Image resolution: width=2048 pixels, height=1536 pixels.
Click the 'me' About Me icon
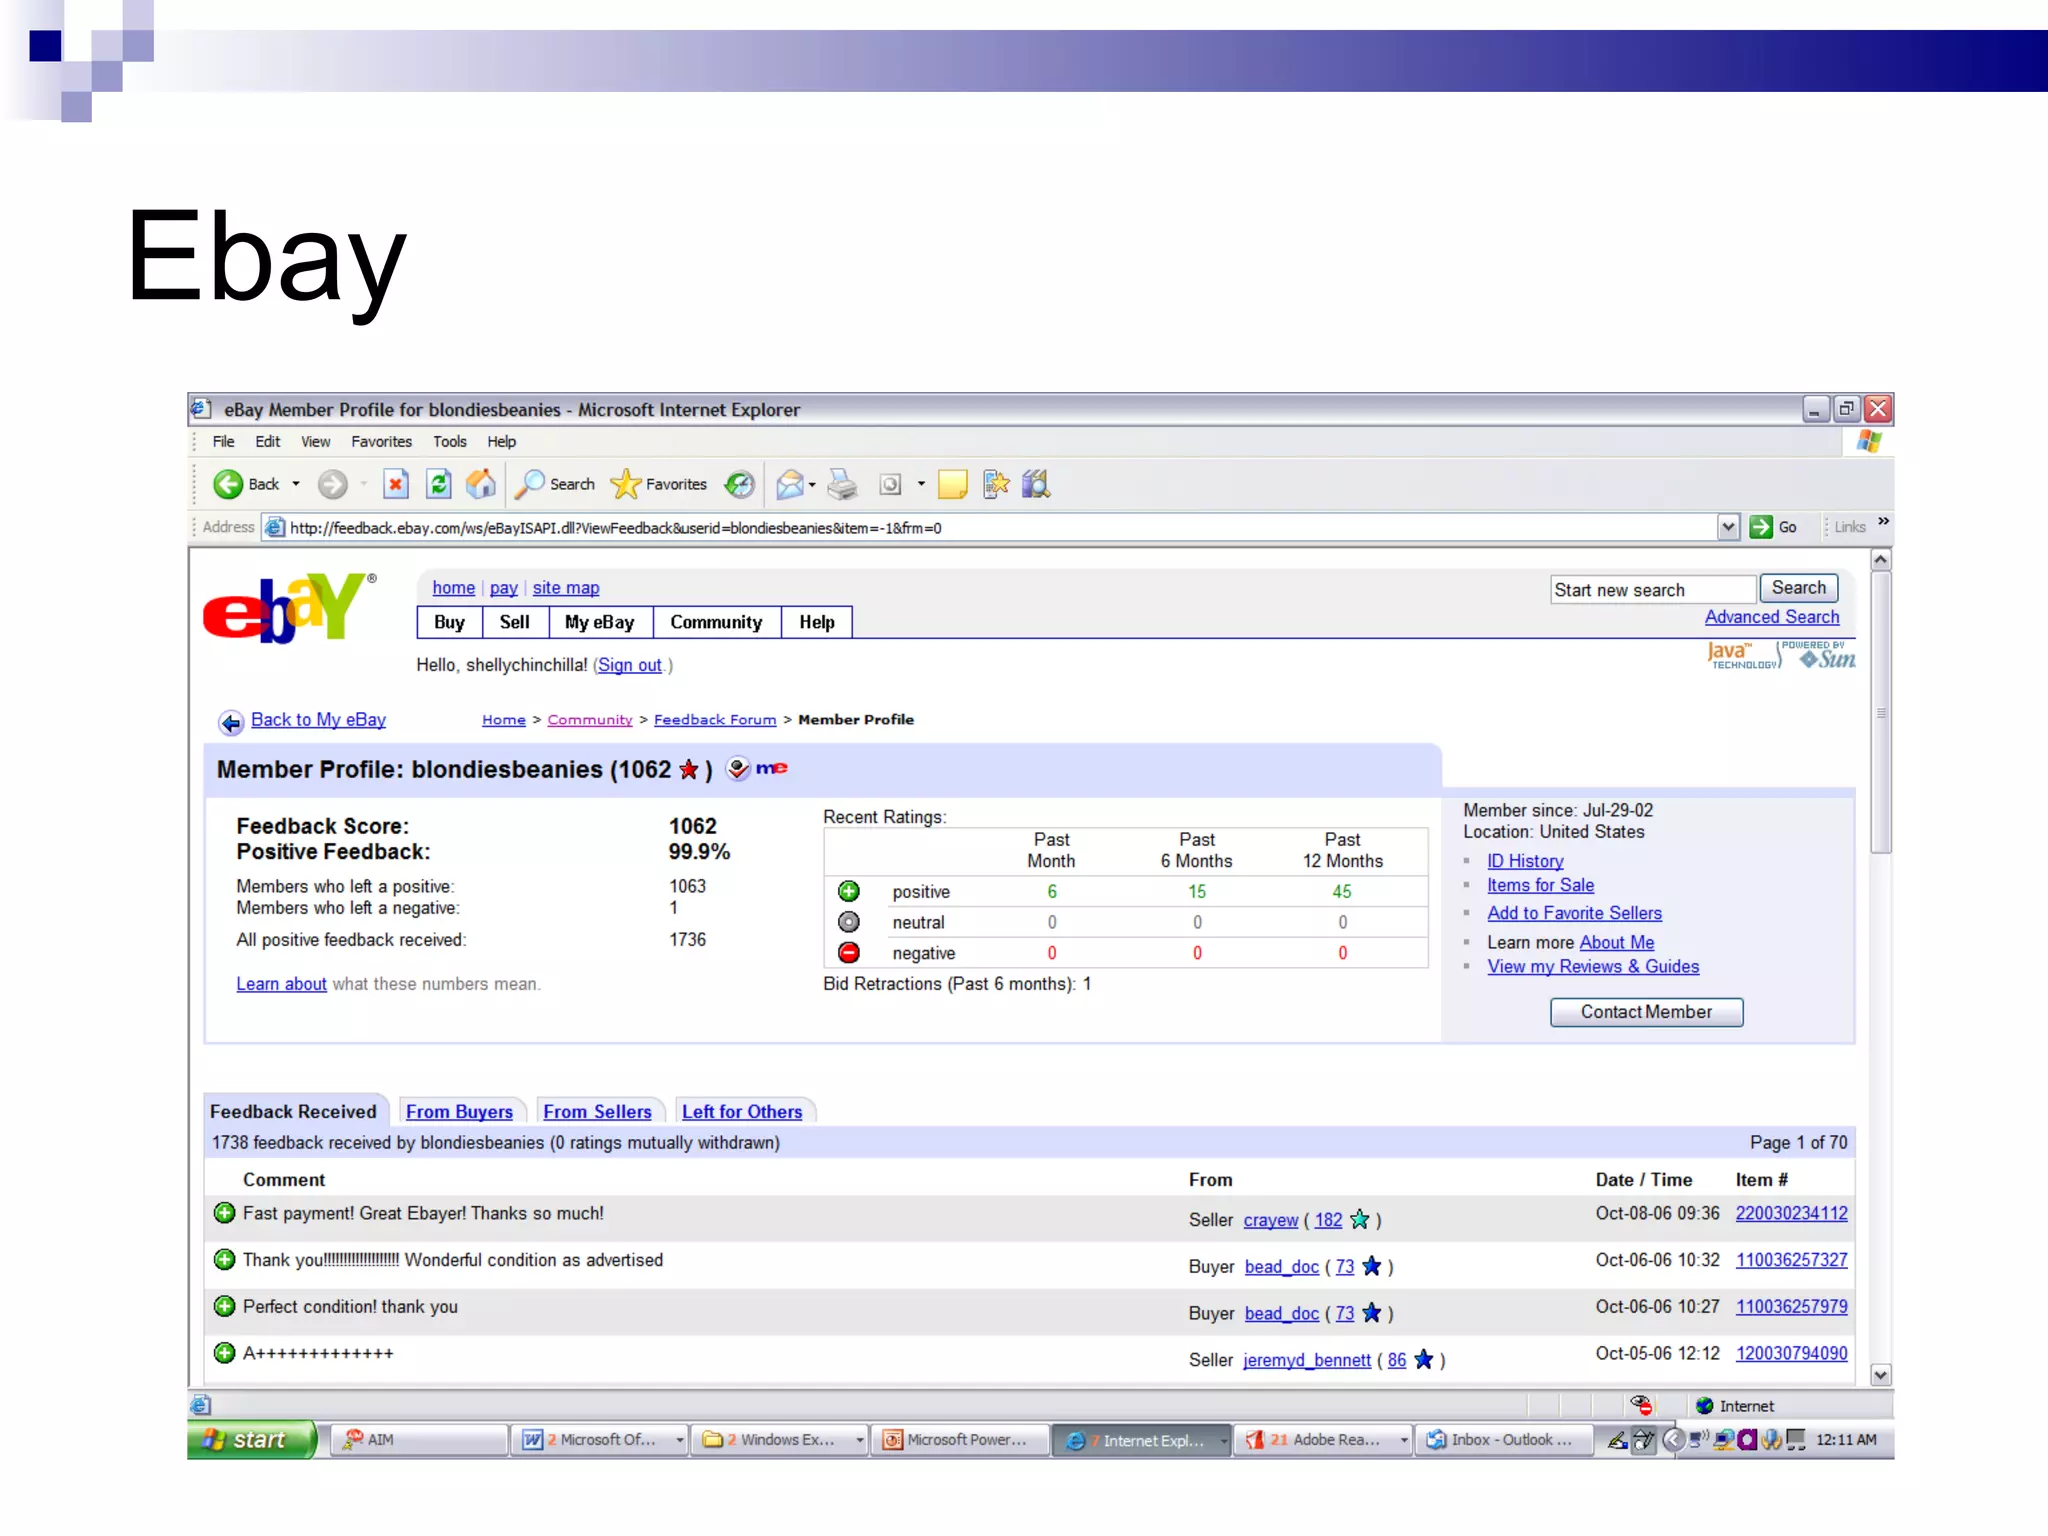click(771, 768)
